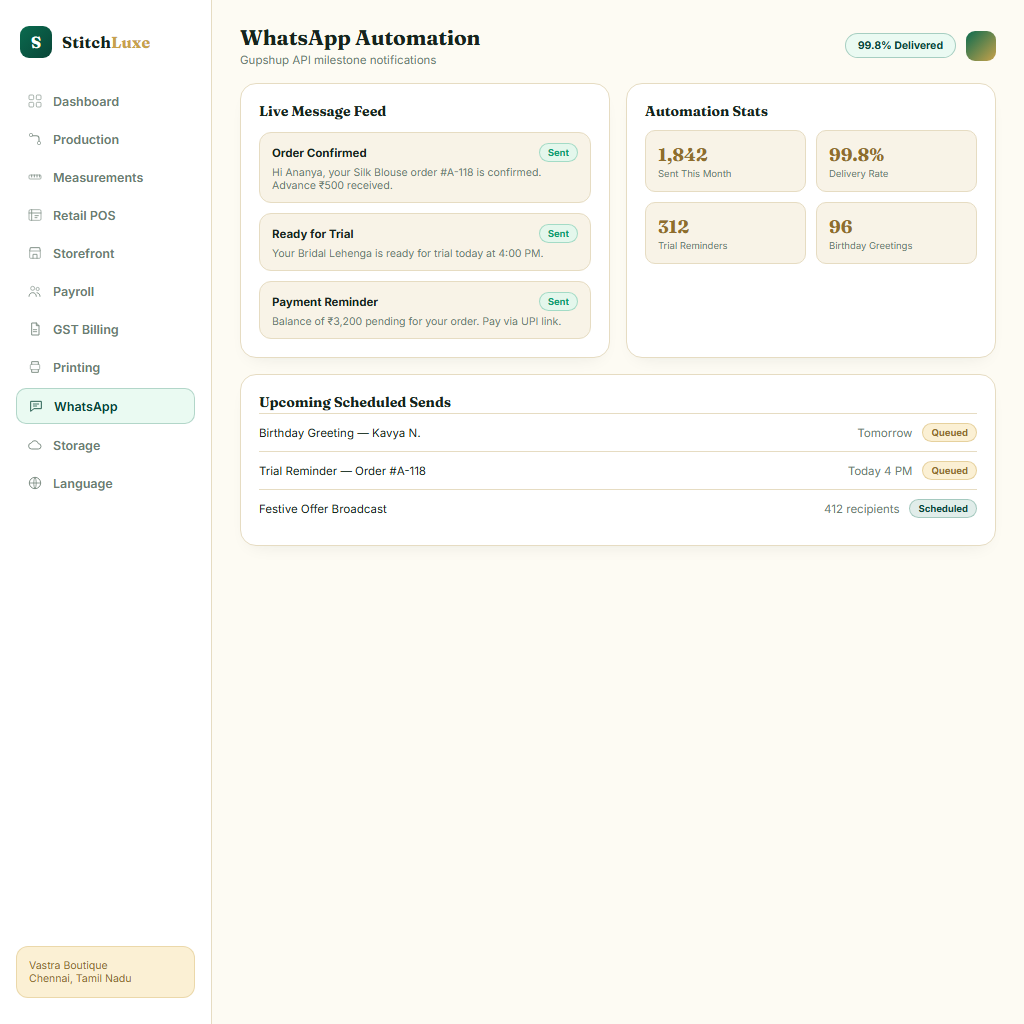This screenshot has height=1024, width=1024.
Task: Click the Measurements ruler icon
Action: coord(35,177)
